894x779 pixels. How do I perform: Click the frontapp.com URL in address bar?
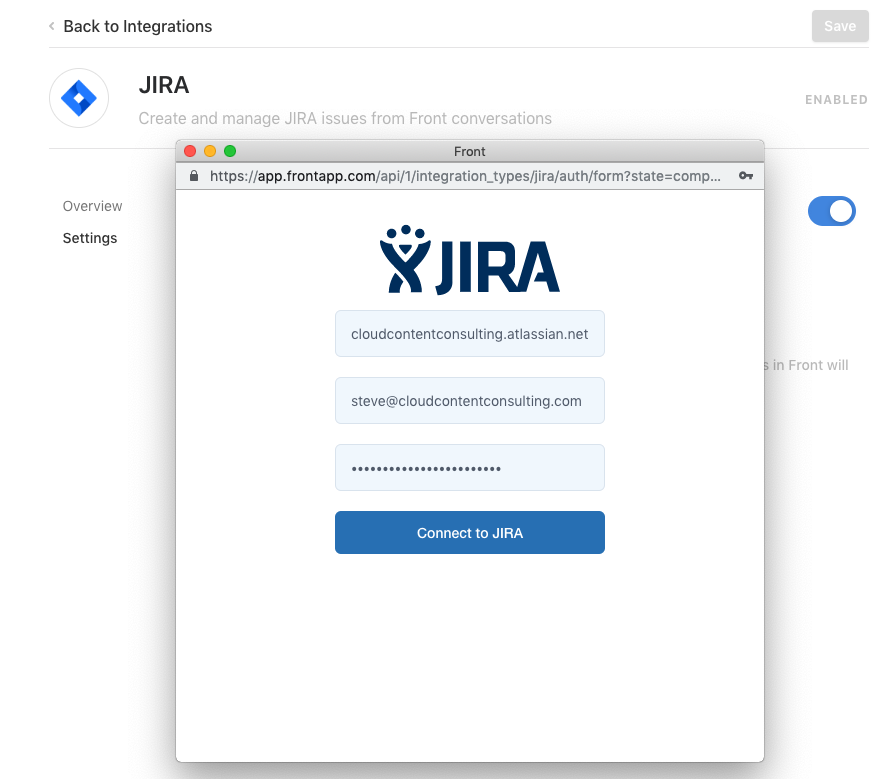465,176
